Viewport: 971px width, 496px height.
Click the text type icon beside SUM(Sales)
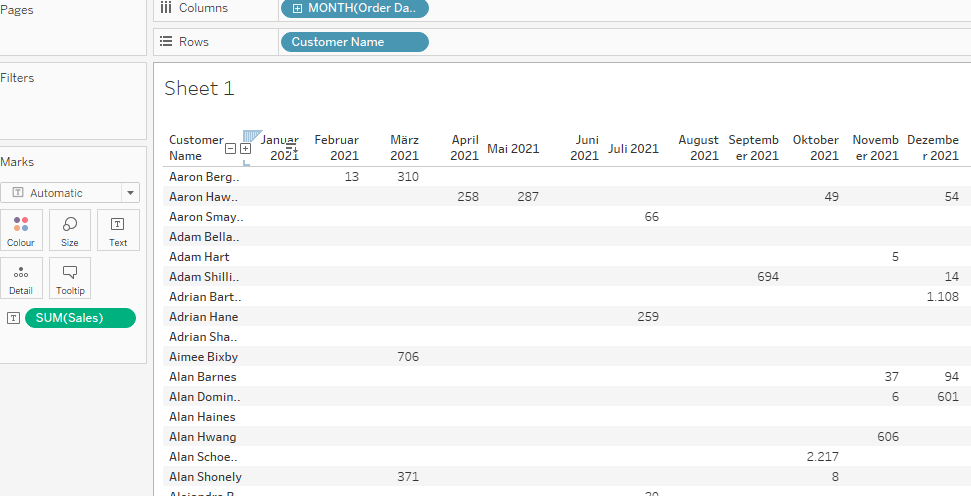point(13,318)
